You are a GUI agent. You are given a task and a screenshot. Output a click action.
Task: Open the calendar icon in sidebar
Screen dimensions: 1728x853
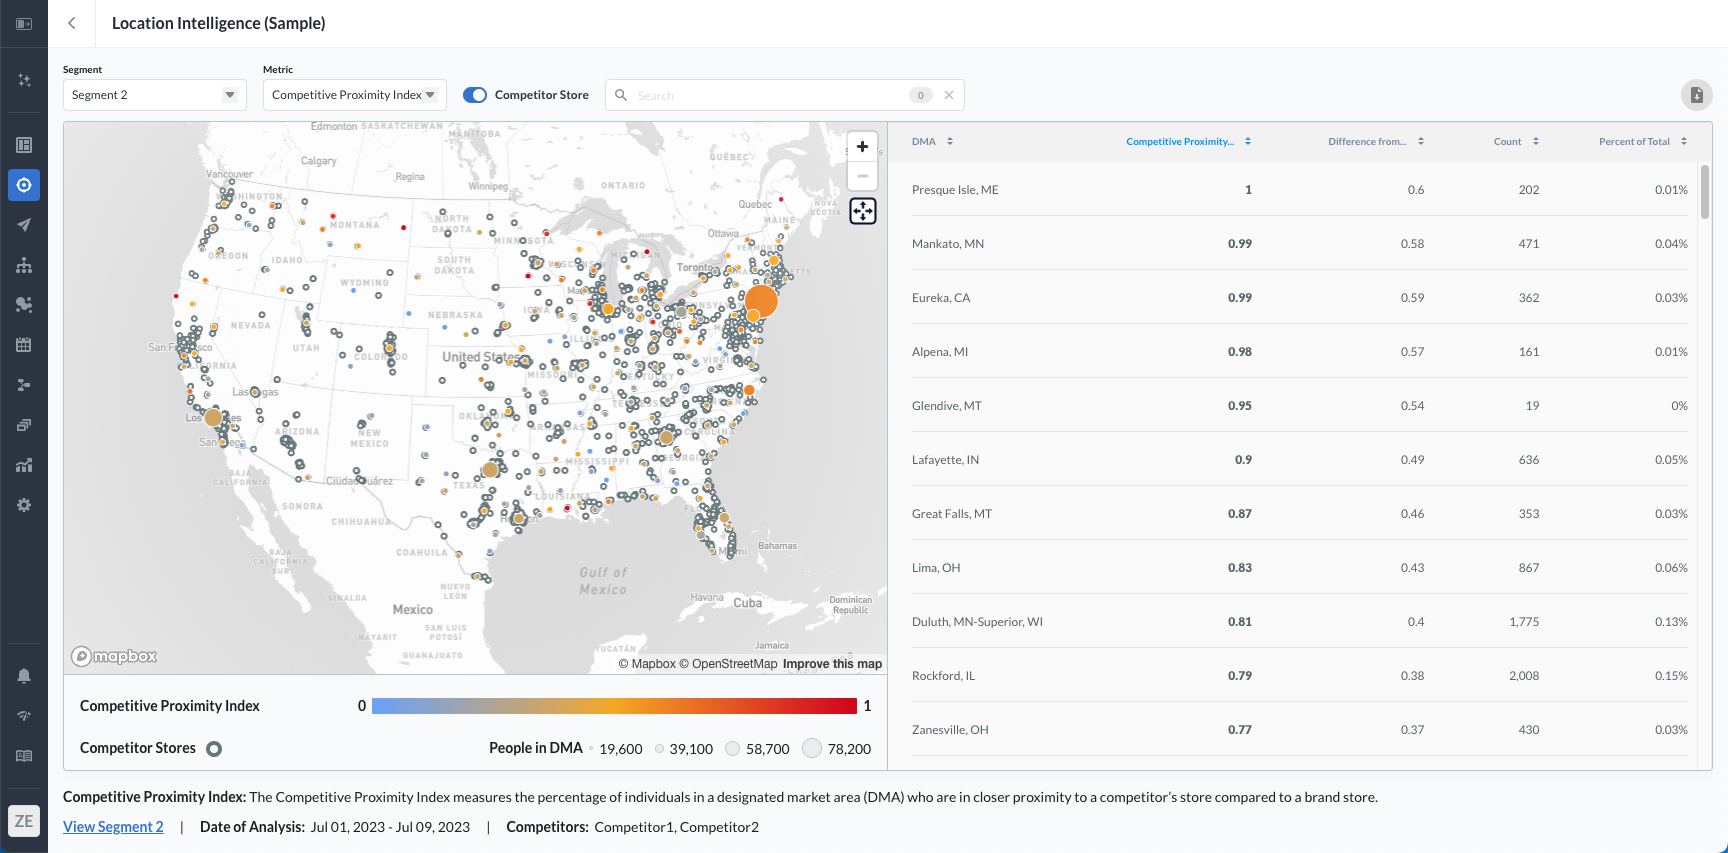[x=24, y=345]
